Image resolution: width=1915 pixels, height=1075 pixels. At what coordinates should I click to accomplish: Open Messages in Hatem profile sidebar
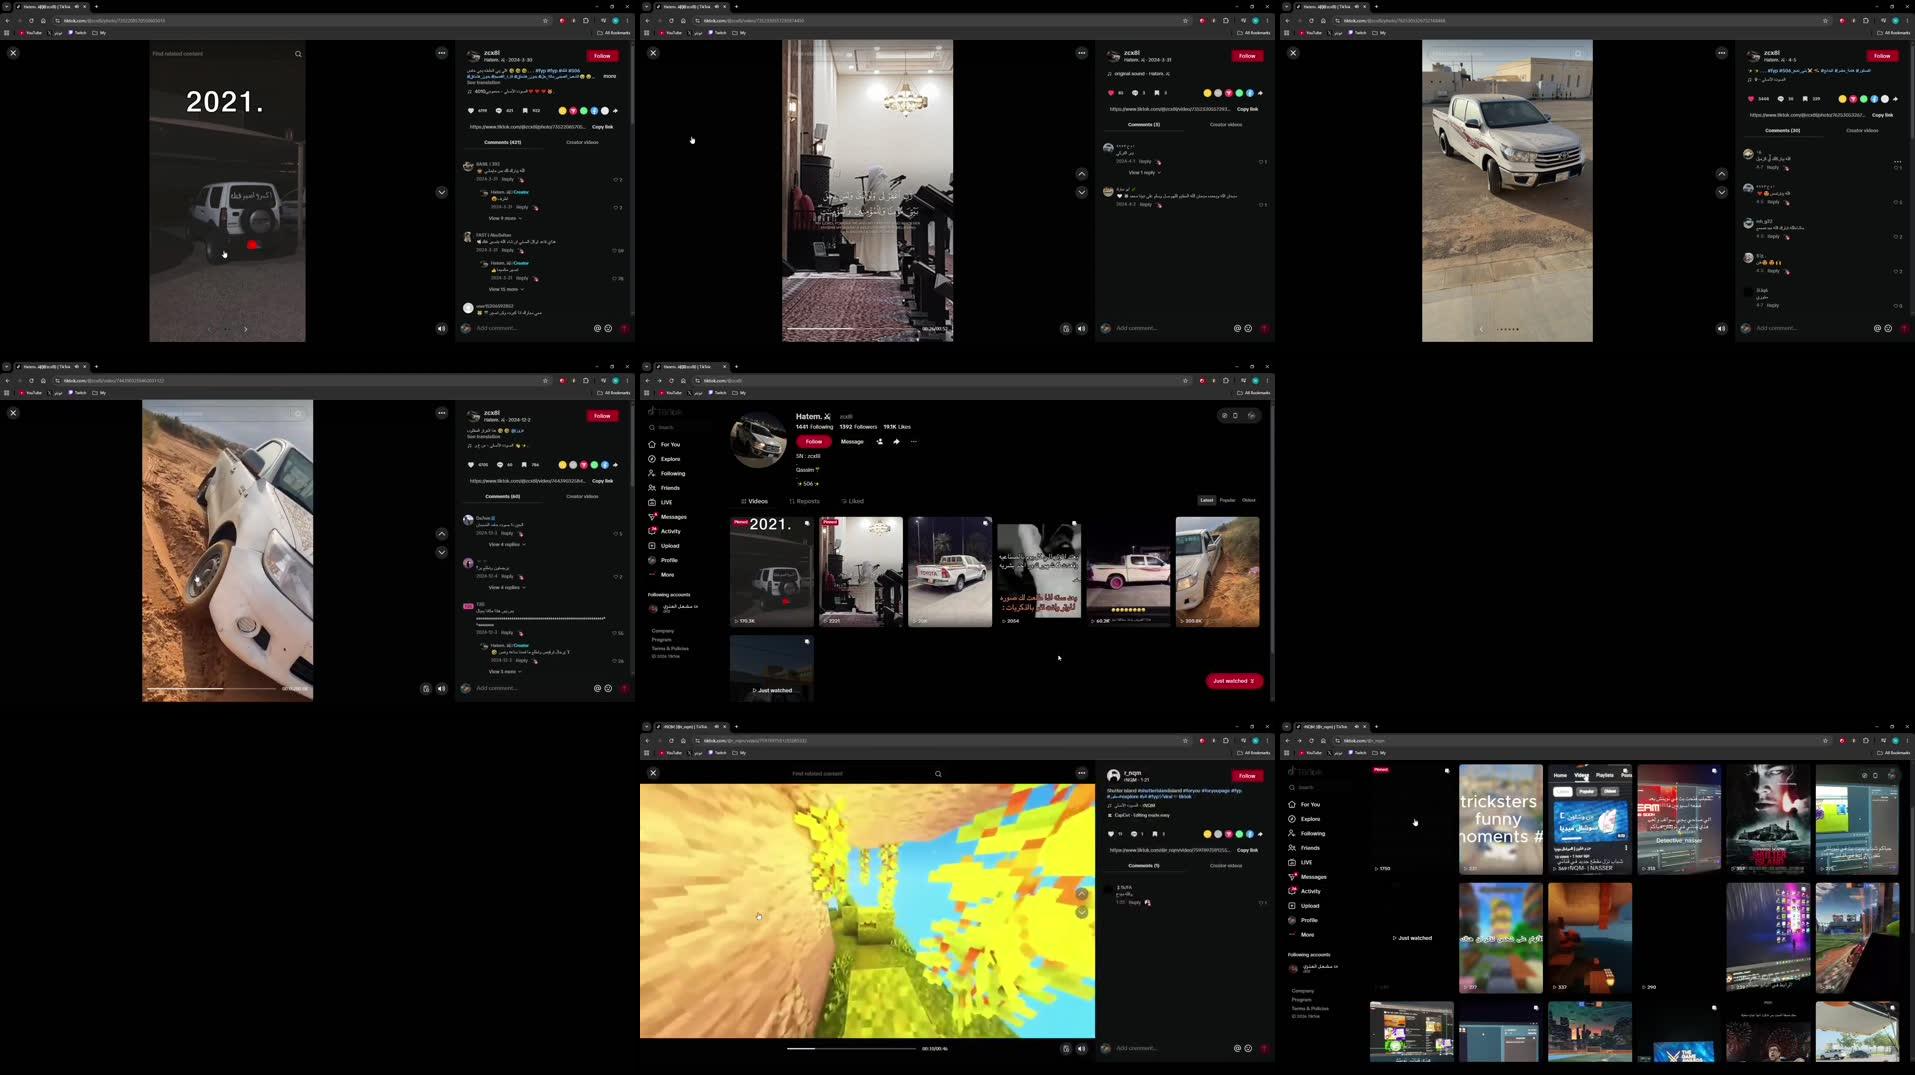tap(668, 517)
